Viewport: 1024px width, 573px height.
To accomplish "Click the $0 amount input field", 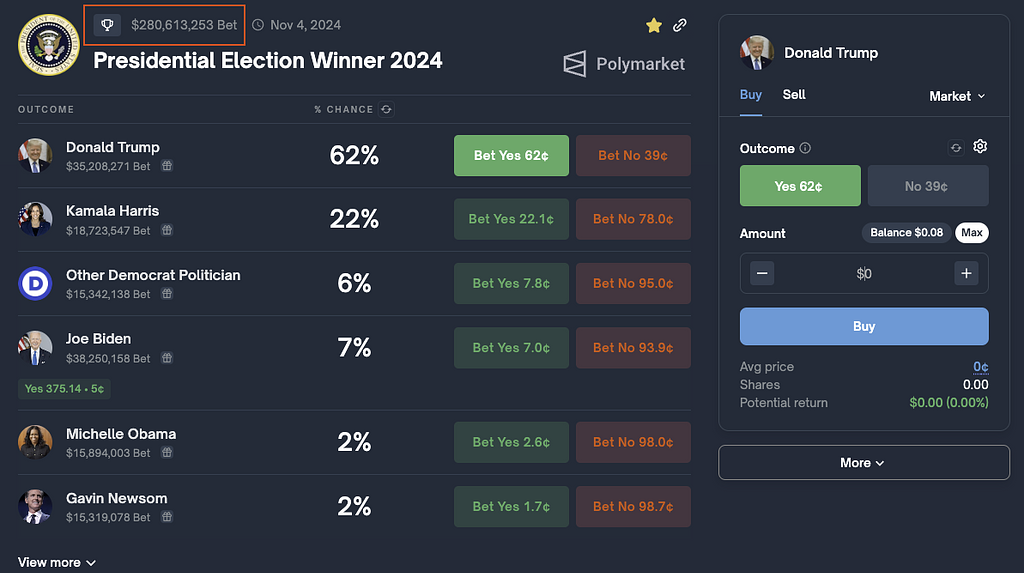I will (x=864, y=273).
